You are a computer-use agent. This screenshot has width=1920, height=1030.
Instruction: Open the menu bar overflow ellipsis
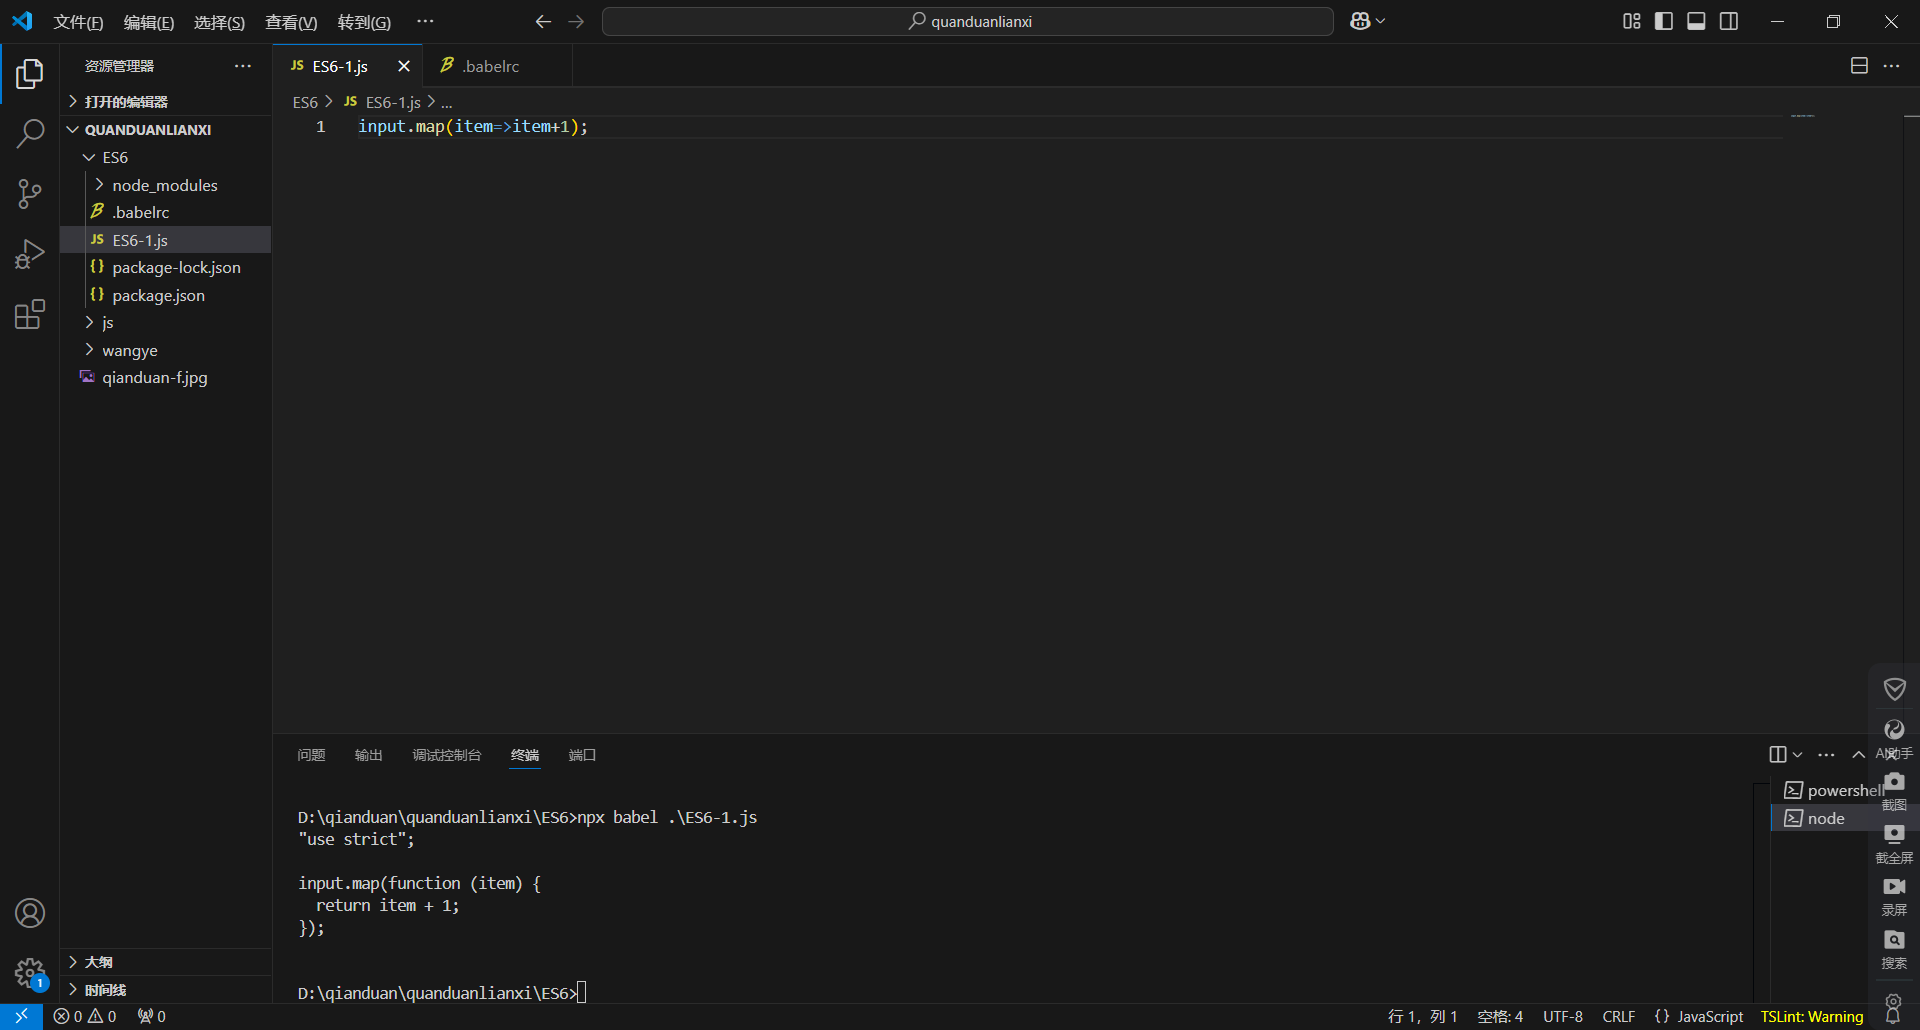coord(425,21)
